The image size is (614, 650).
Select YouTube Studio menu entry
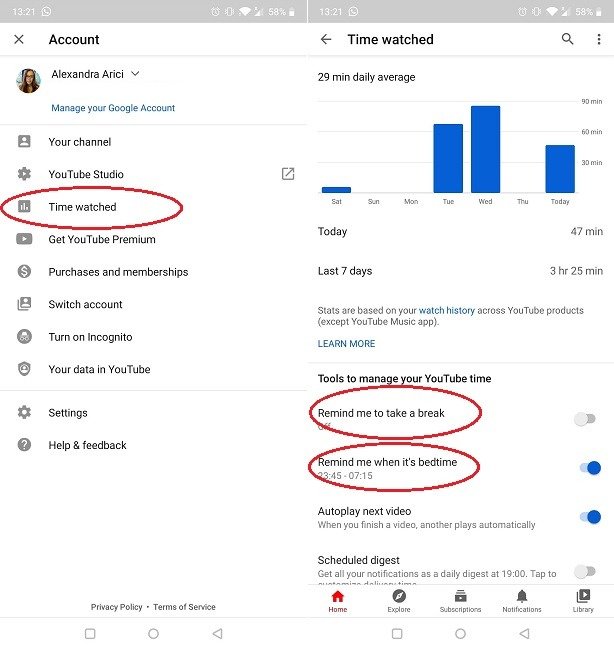click(153, 174)
